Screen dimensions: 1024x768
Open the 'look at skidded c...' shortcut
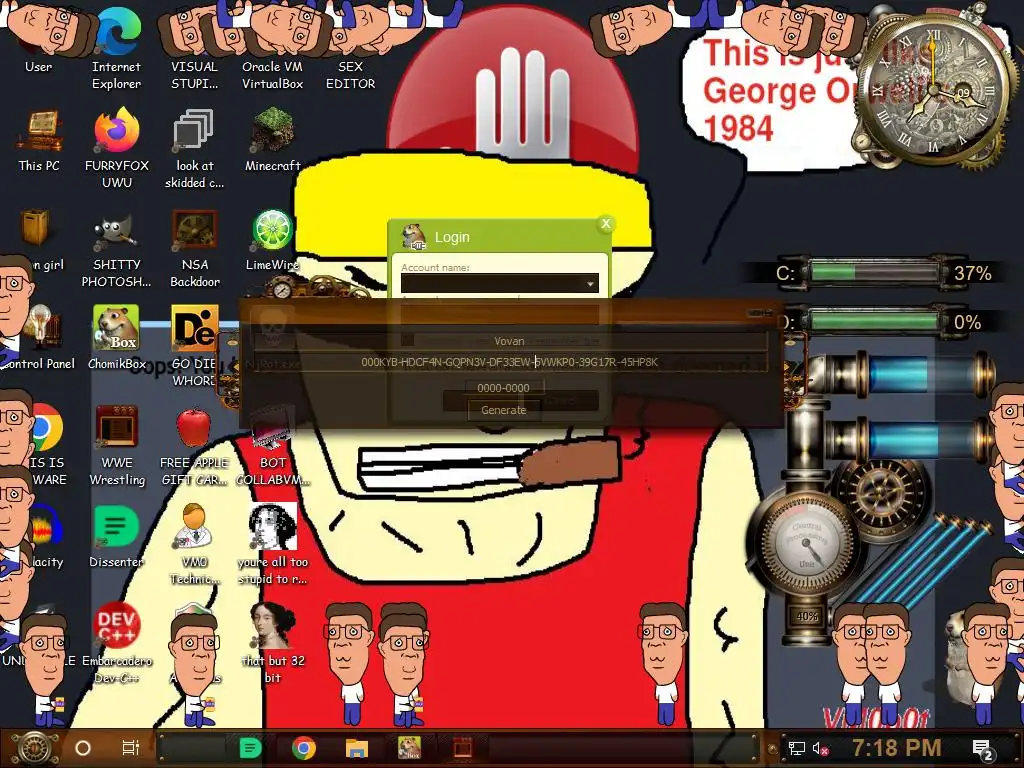click(x=194, y=148)
